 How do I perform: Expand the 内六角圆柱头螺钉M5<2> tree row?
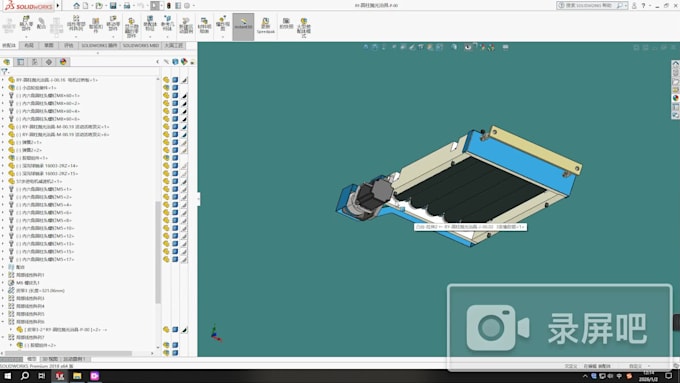3,197
